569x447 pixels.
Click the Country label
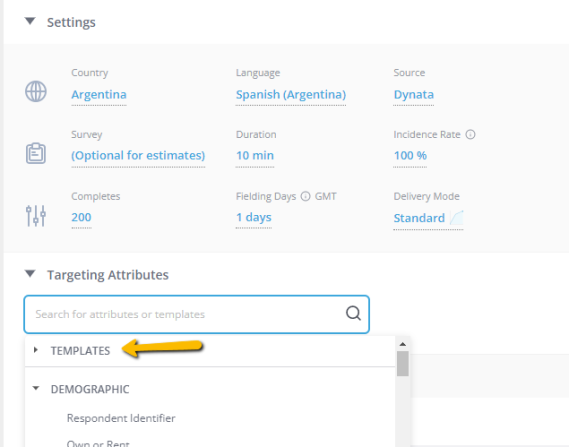pos(90,73)
